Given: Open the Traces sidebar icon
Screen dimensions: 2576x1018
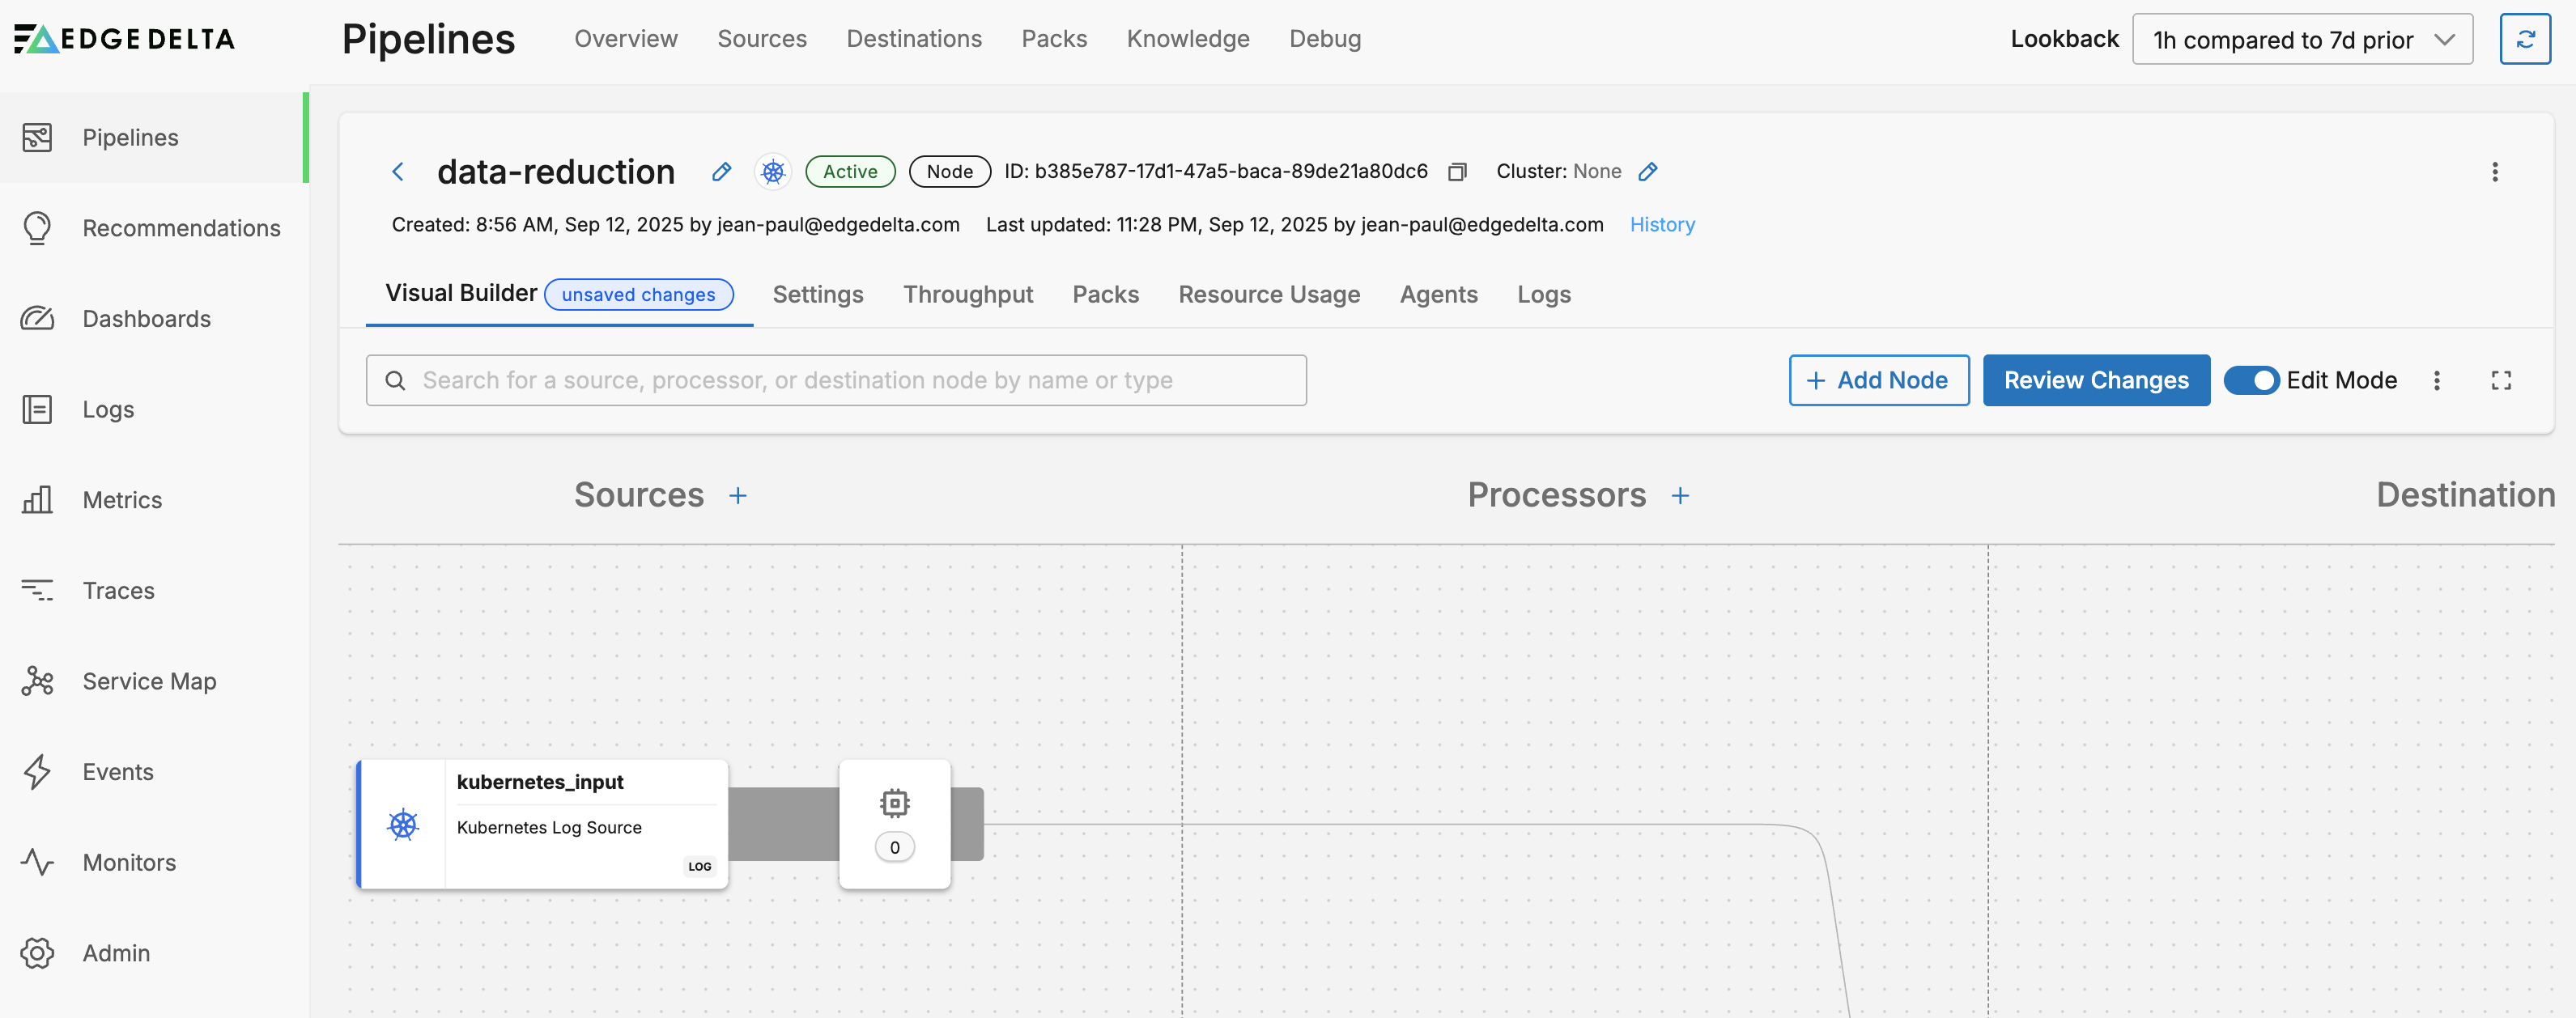Looking at the screenshot, I should pyautogui.click(x=37, y=590).
